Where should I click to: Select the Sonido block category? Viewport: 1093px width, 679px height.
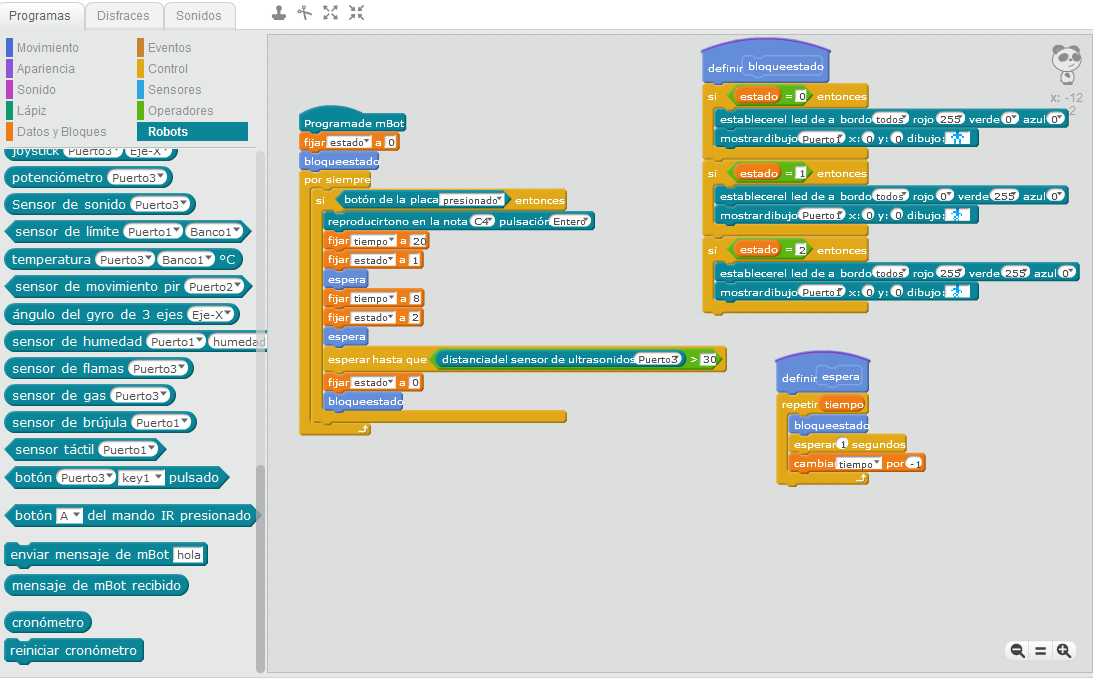click(36, 89)
